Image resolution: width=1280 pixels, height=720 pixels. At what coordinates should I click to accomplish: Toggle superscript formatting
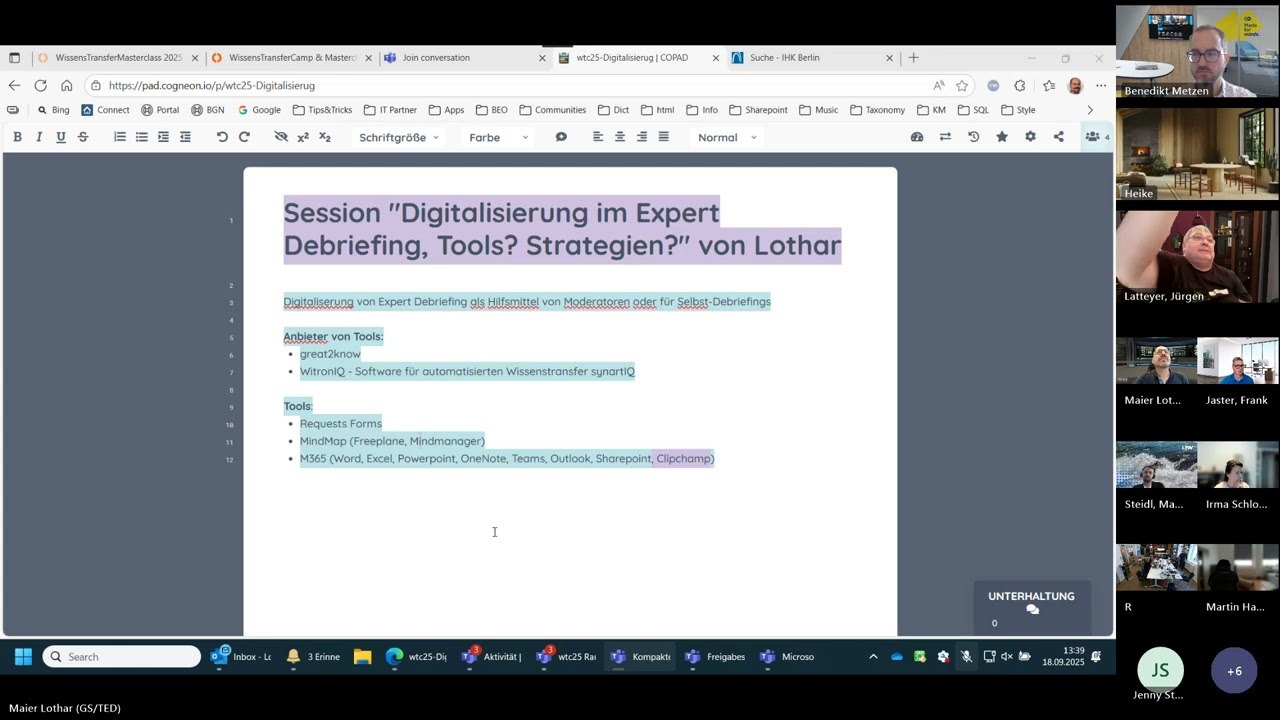point(303,137)
